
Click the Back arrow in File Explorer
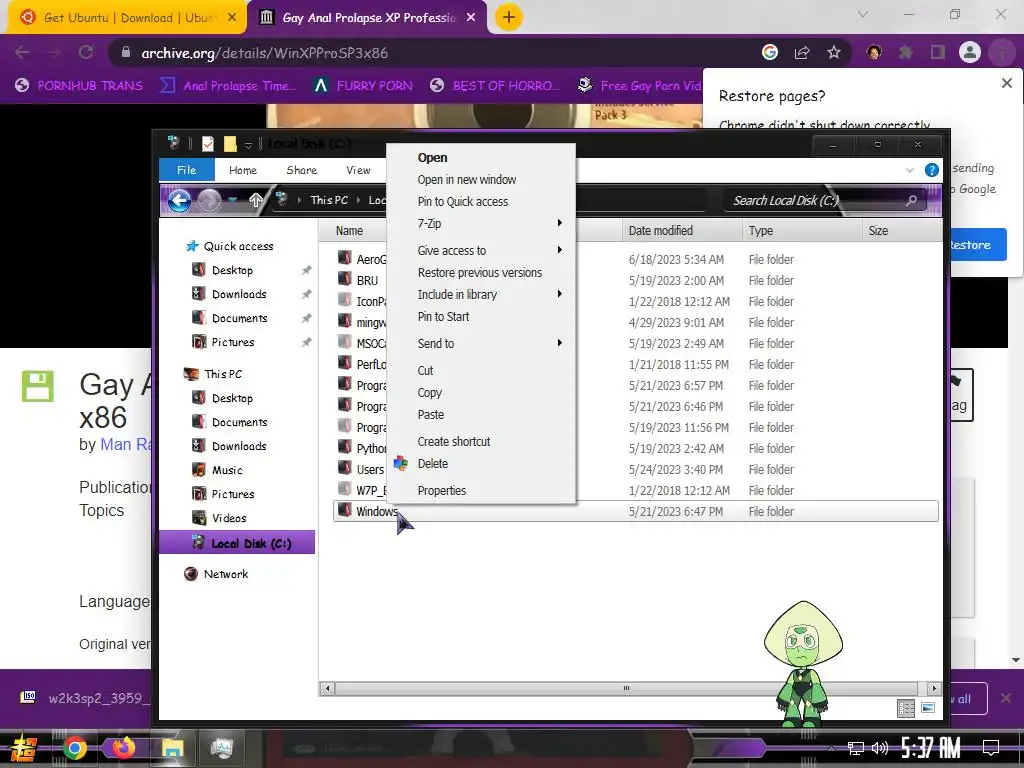tap(180, 200)
